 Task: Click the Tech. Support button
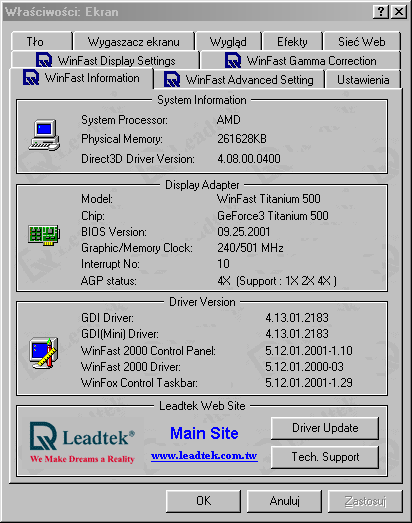coord(325,457)
